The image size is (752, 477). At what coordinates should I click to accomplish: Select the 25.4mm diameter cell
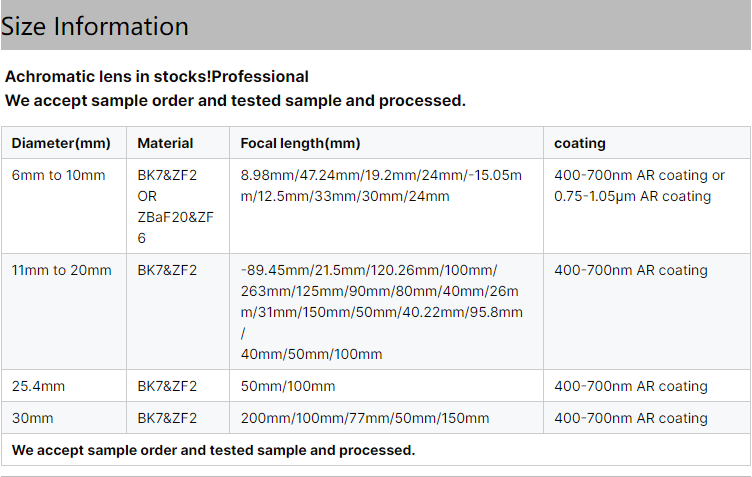click(x=38, y=386)
